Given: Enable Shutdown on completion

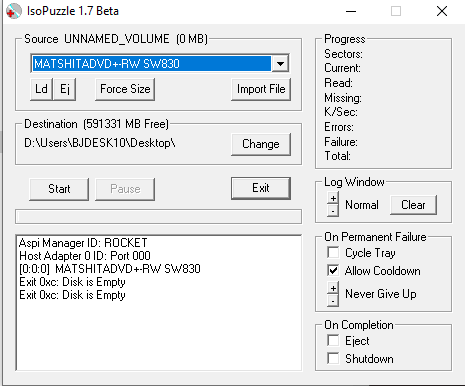Looking at the screenshot, I should click(333, 359).
